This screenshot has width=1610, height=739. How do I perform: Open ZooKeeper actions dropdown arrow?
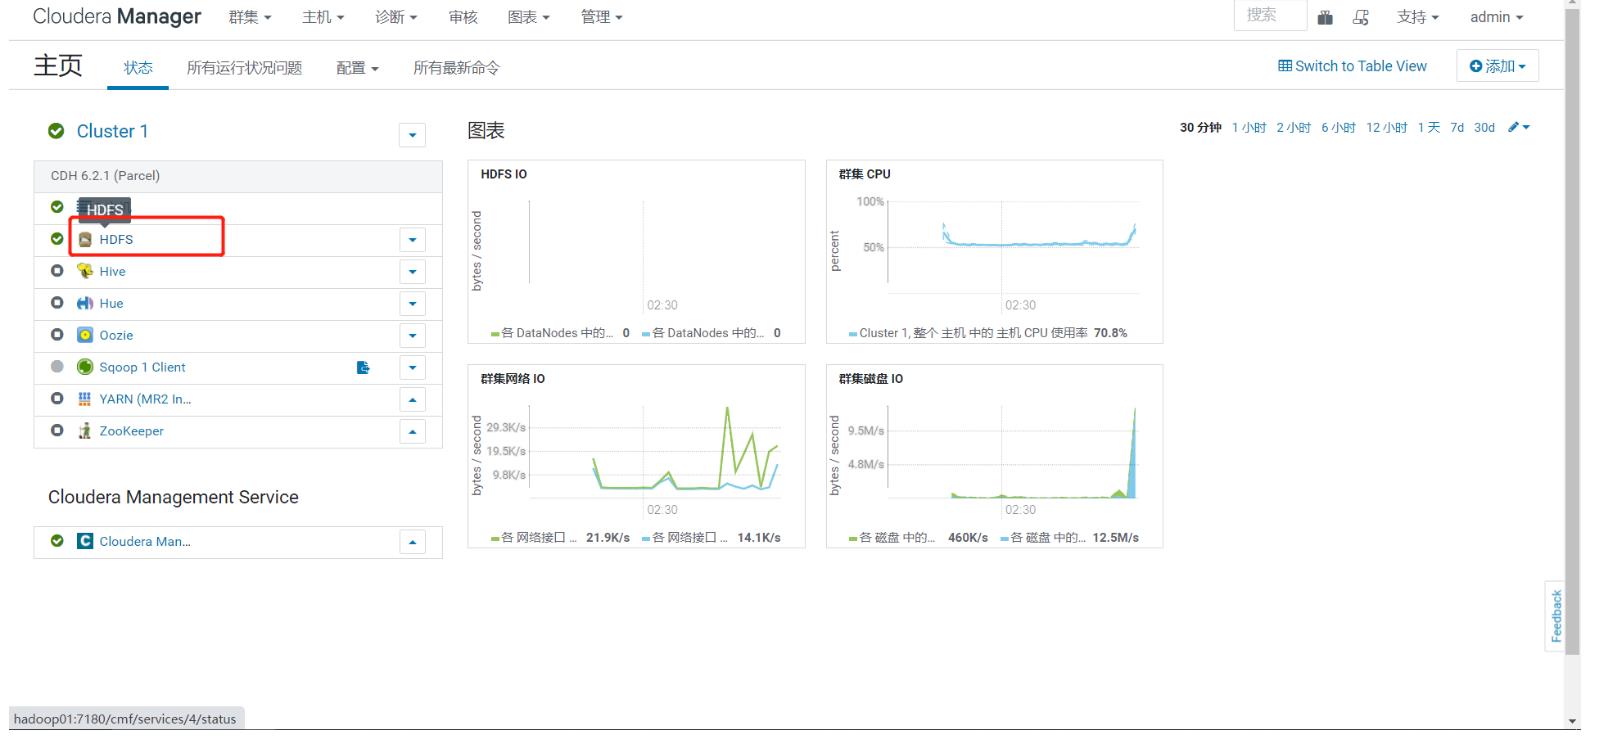[412, 432]
